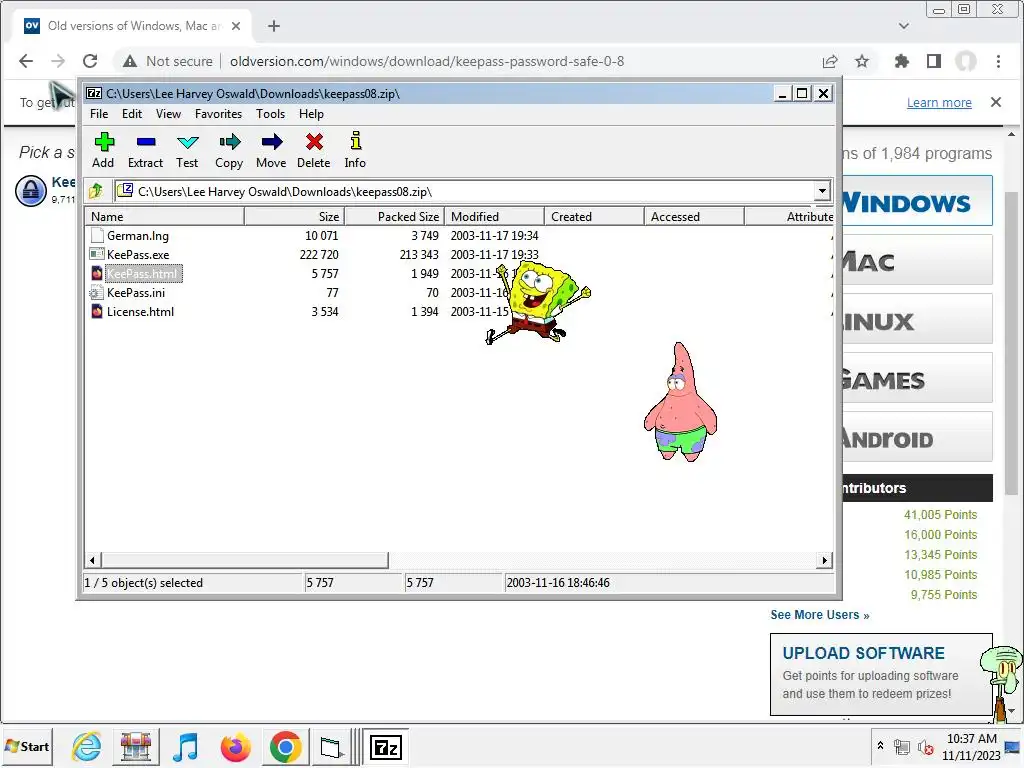Click the 7-Zip address path field
This screenshot has width=1024, height=768.
point(464,191)
